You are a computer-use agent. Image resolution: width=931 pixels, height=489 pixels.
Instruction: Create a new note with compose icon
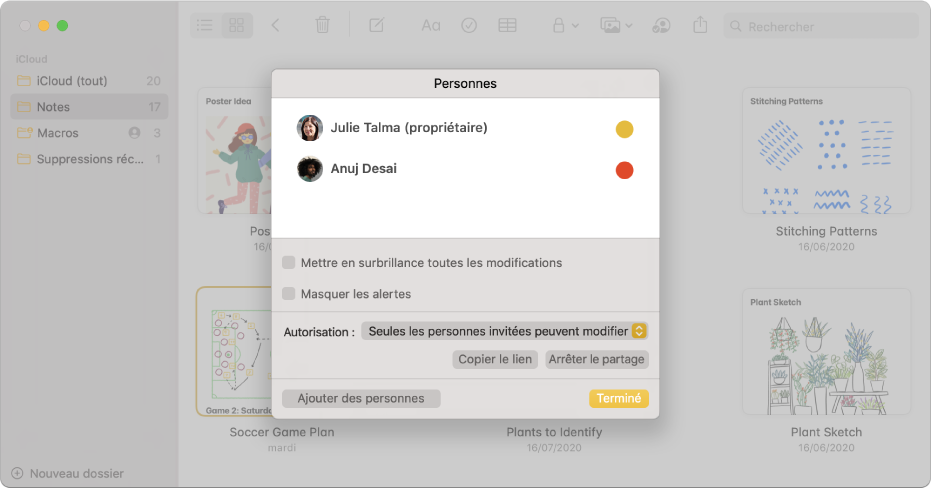pyautogui.click(x=376, y=26)
